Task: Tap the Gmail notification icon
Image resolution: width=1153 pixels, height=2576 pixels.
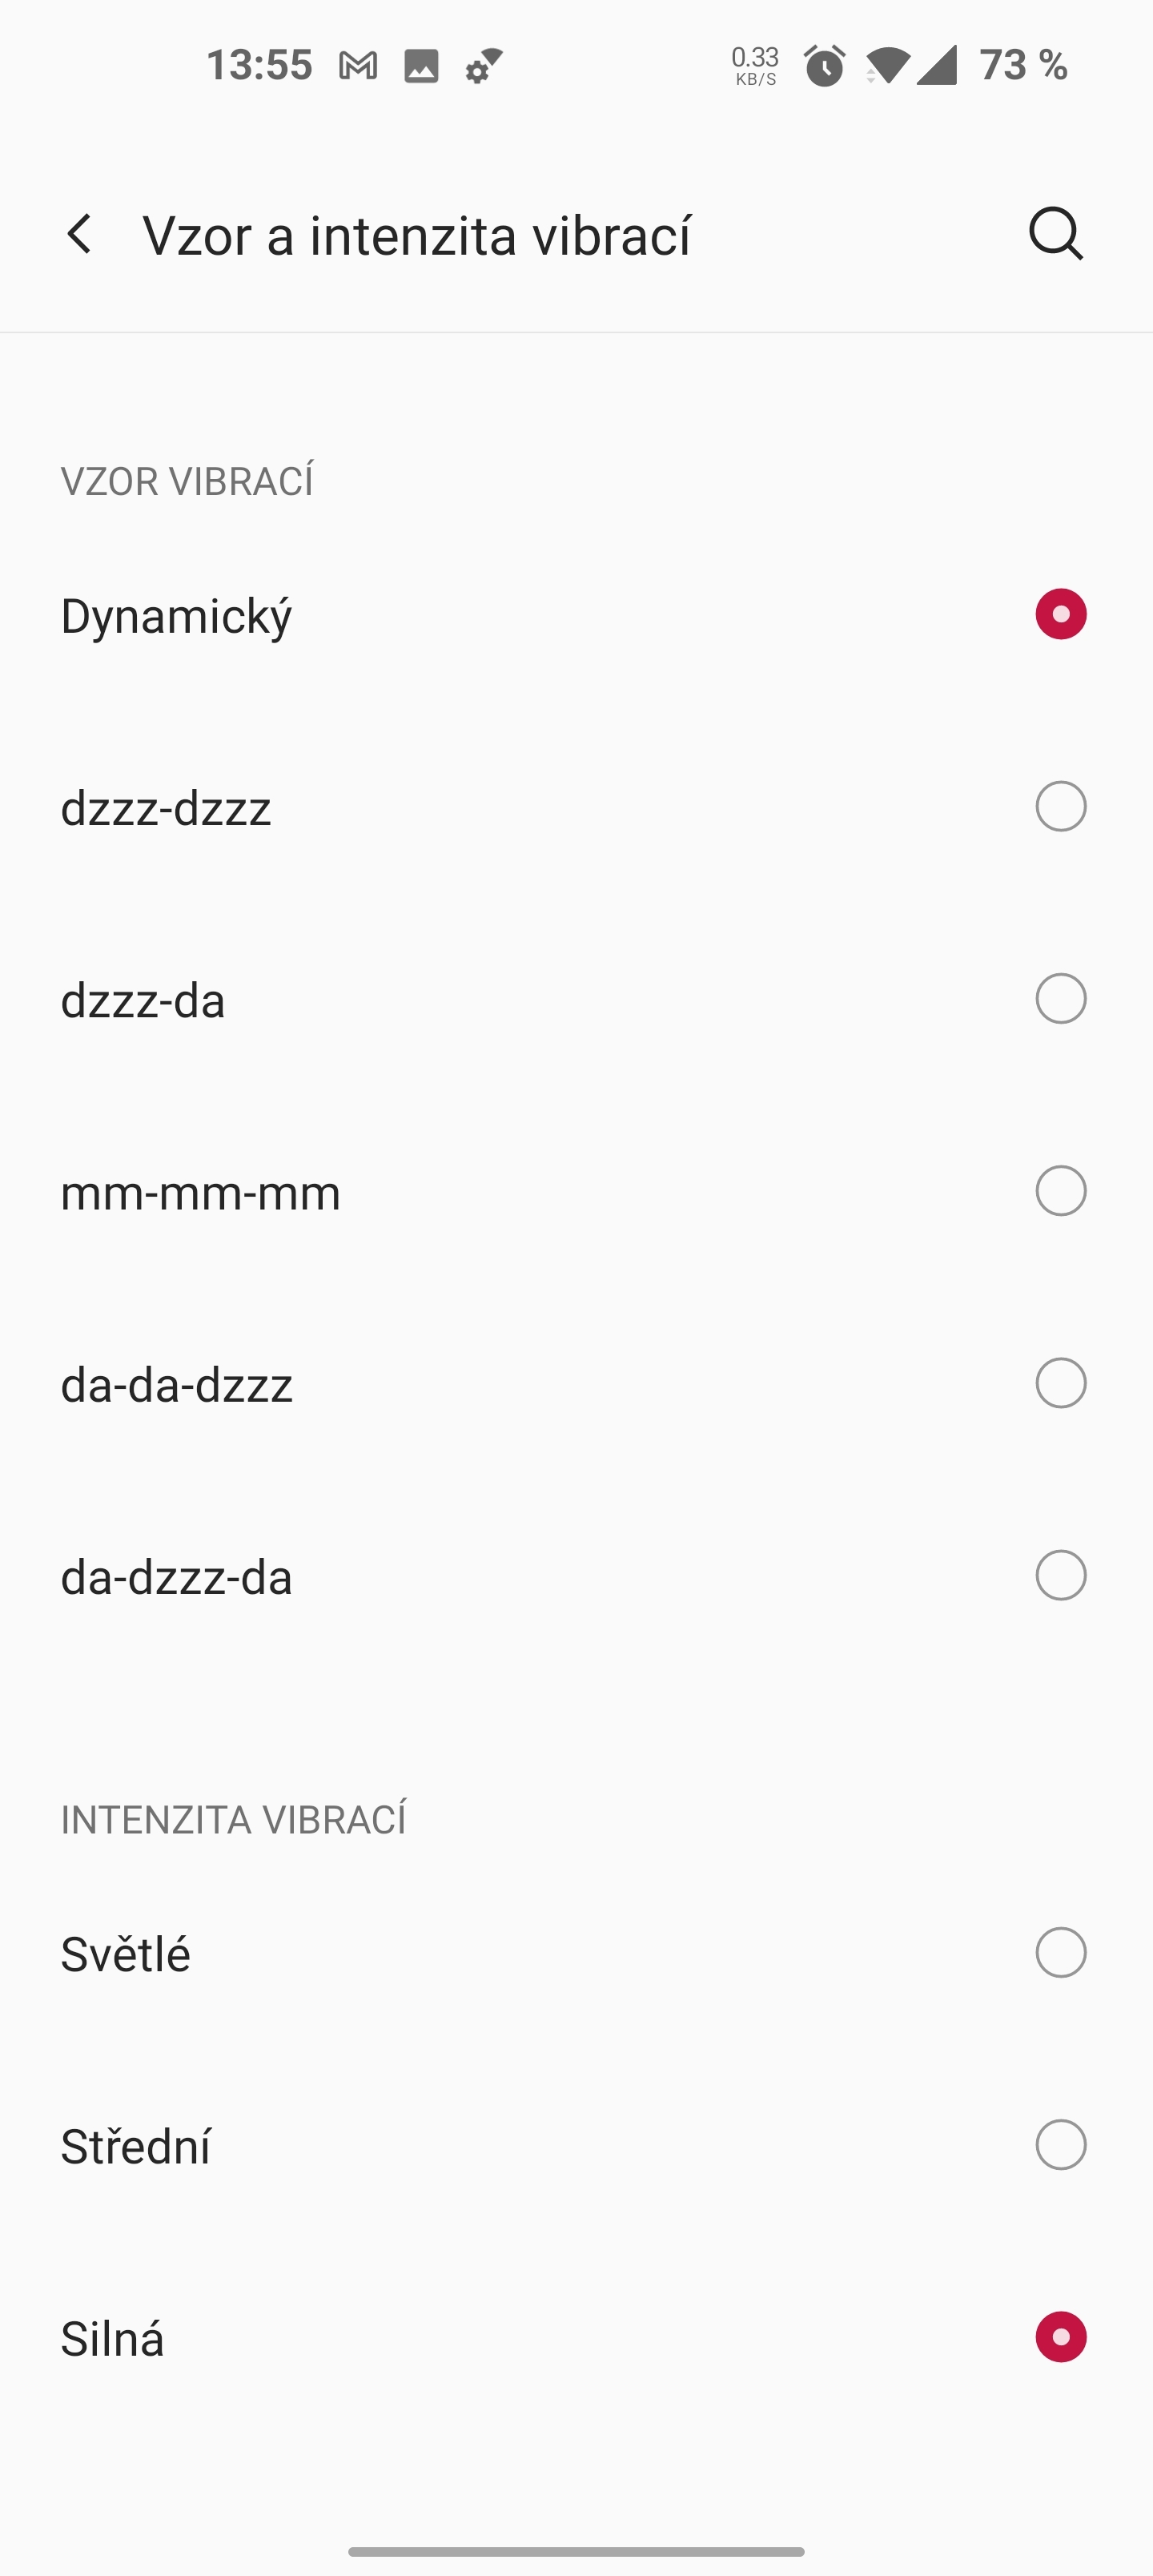Action: point(358,66)
